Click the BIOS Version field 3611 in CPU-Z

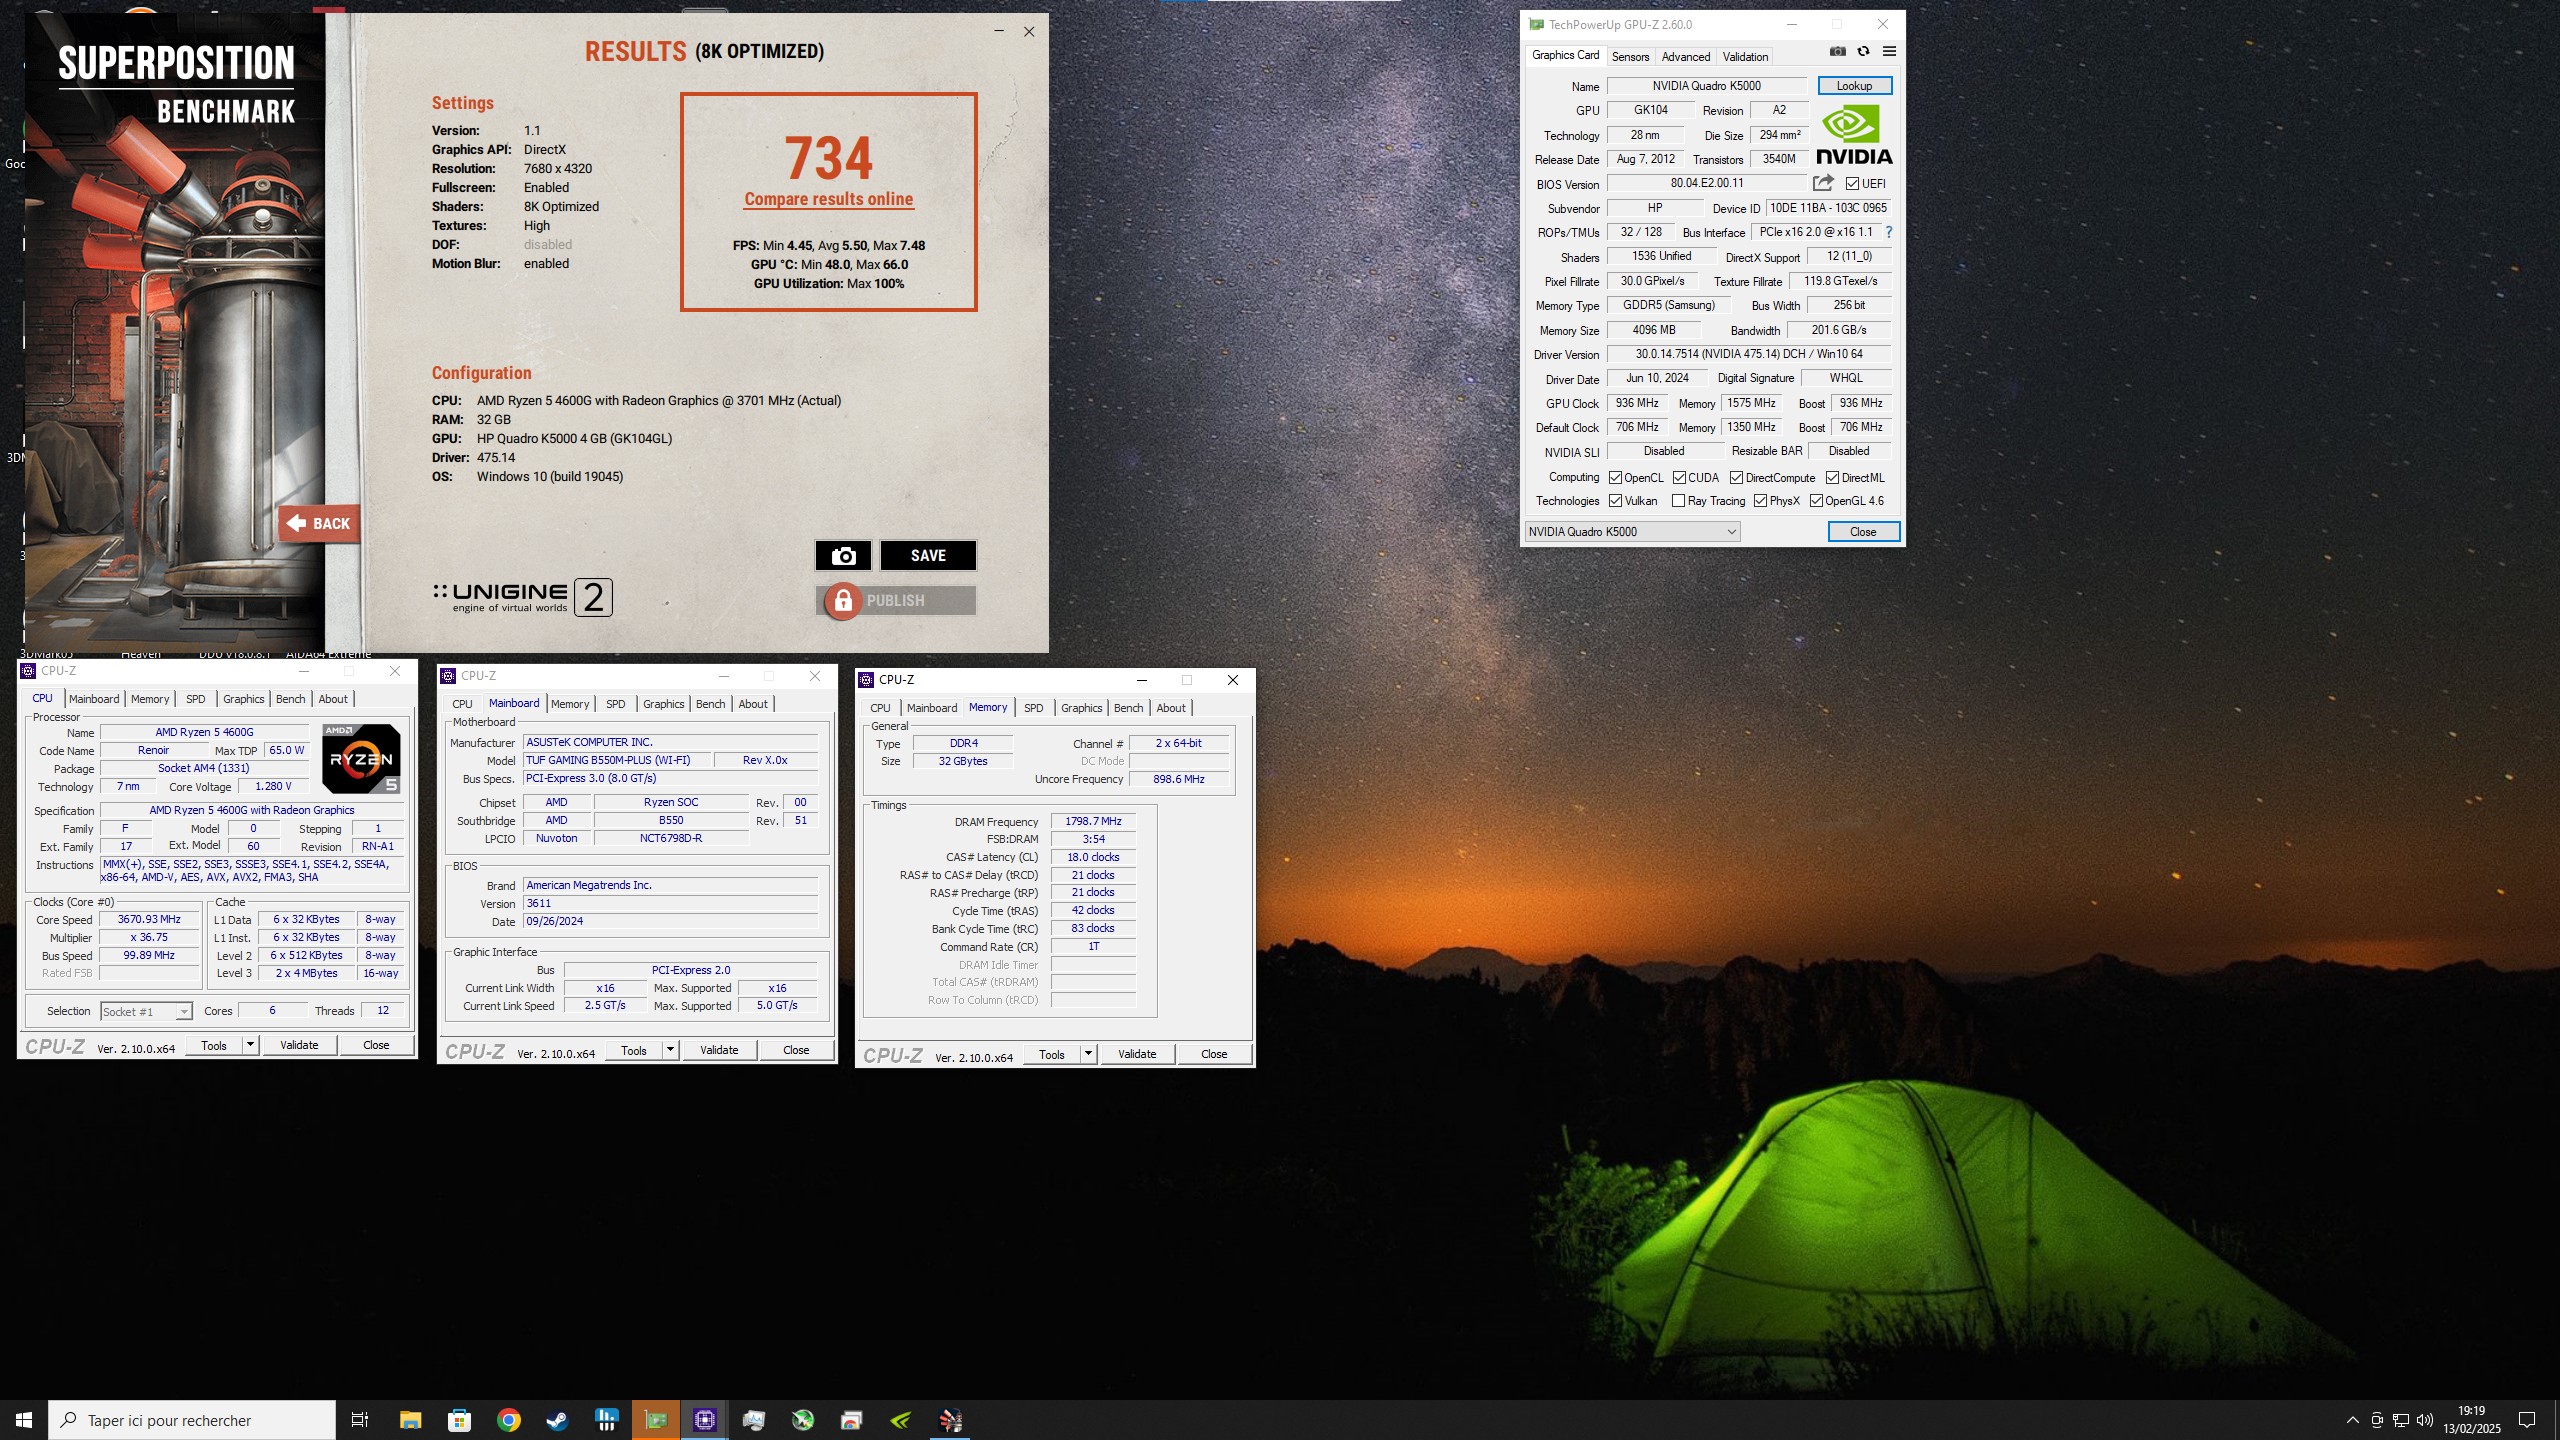point(671,903)
